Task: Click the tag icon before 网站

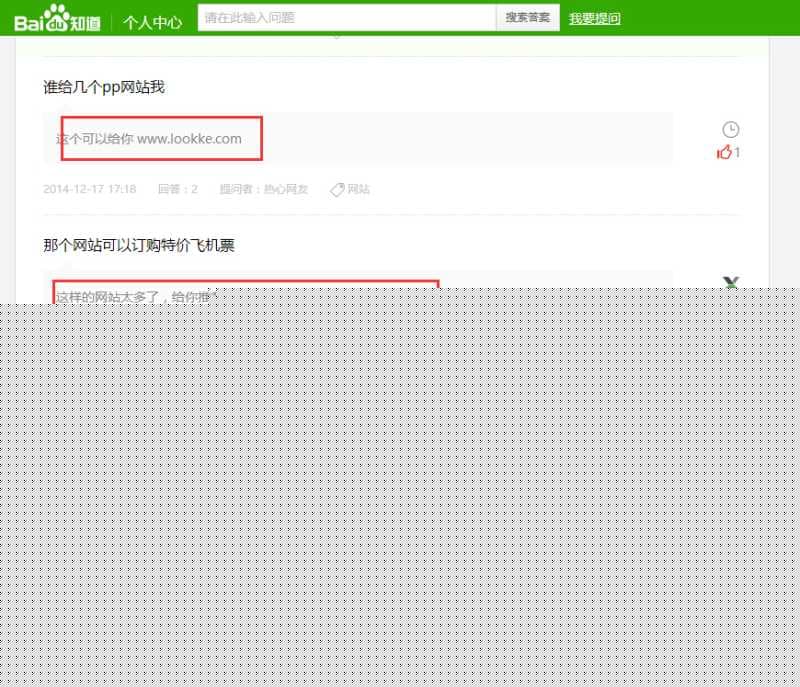Action: tap(337, 189)
